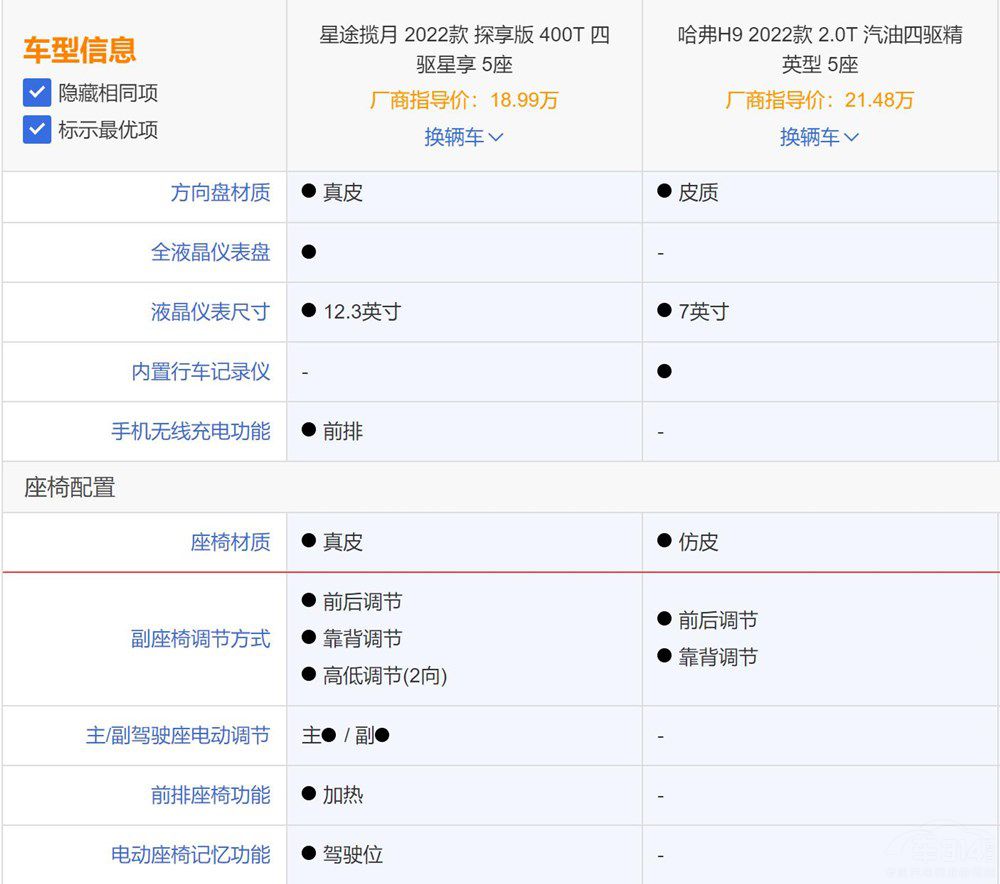The image size is (1000, 884).
Task: Click the 全液晶仪表盘 row label
Action: [x=210, y=252]
